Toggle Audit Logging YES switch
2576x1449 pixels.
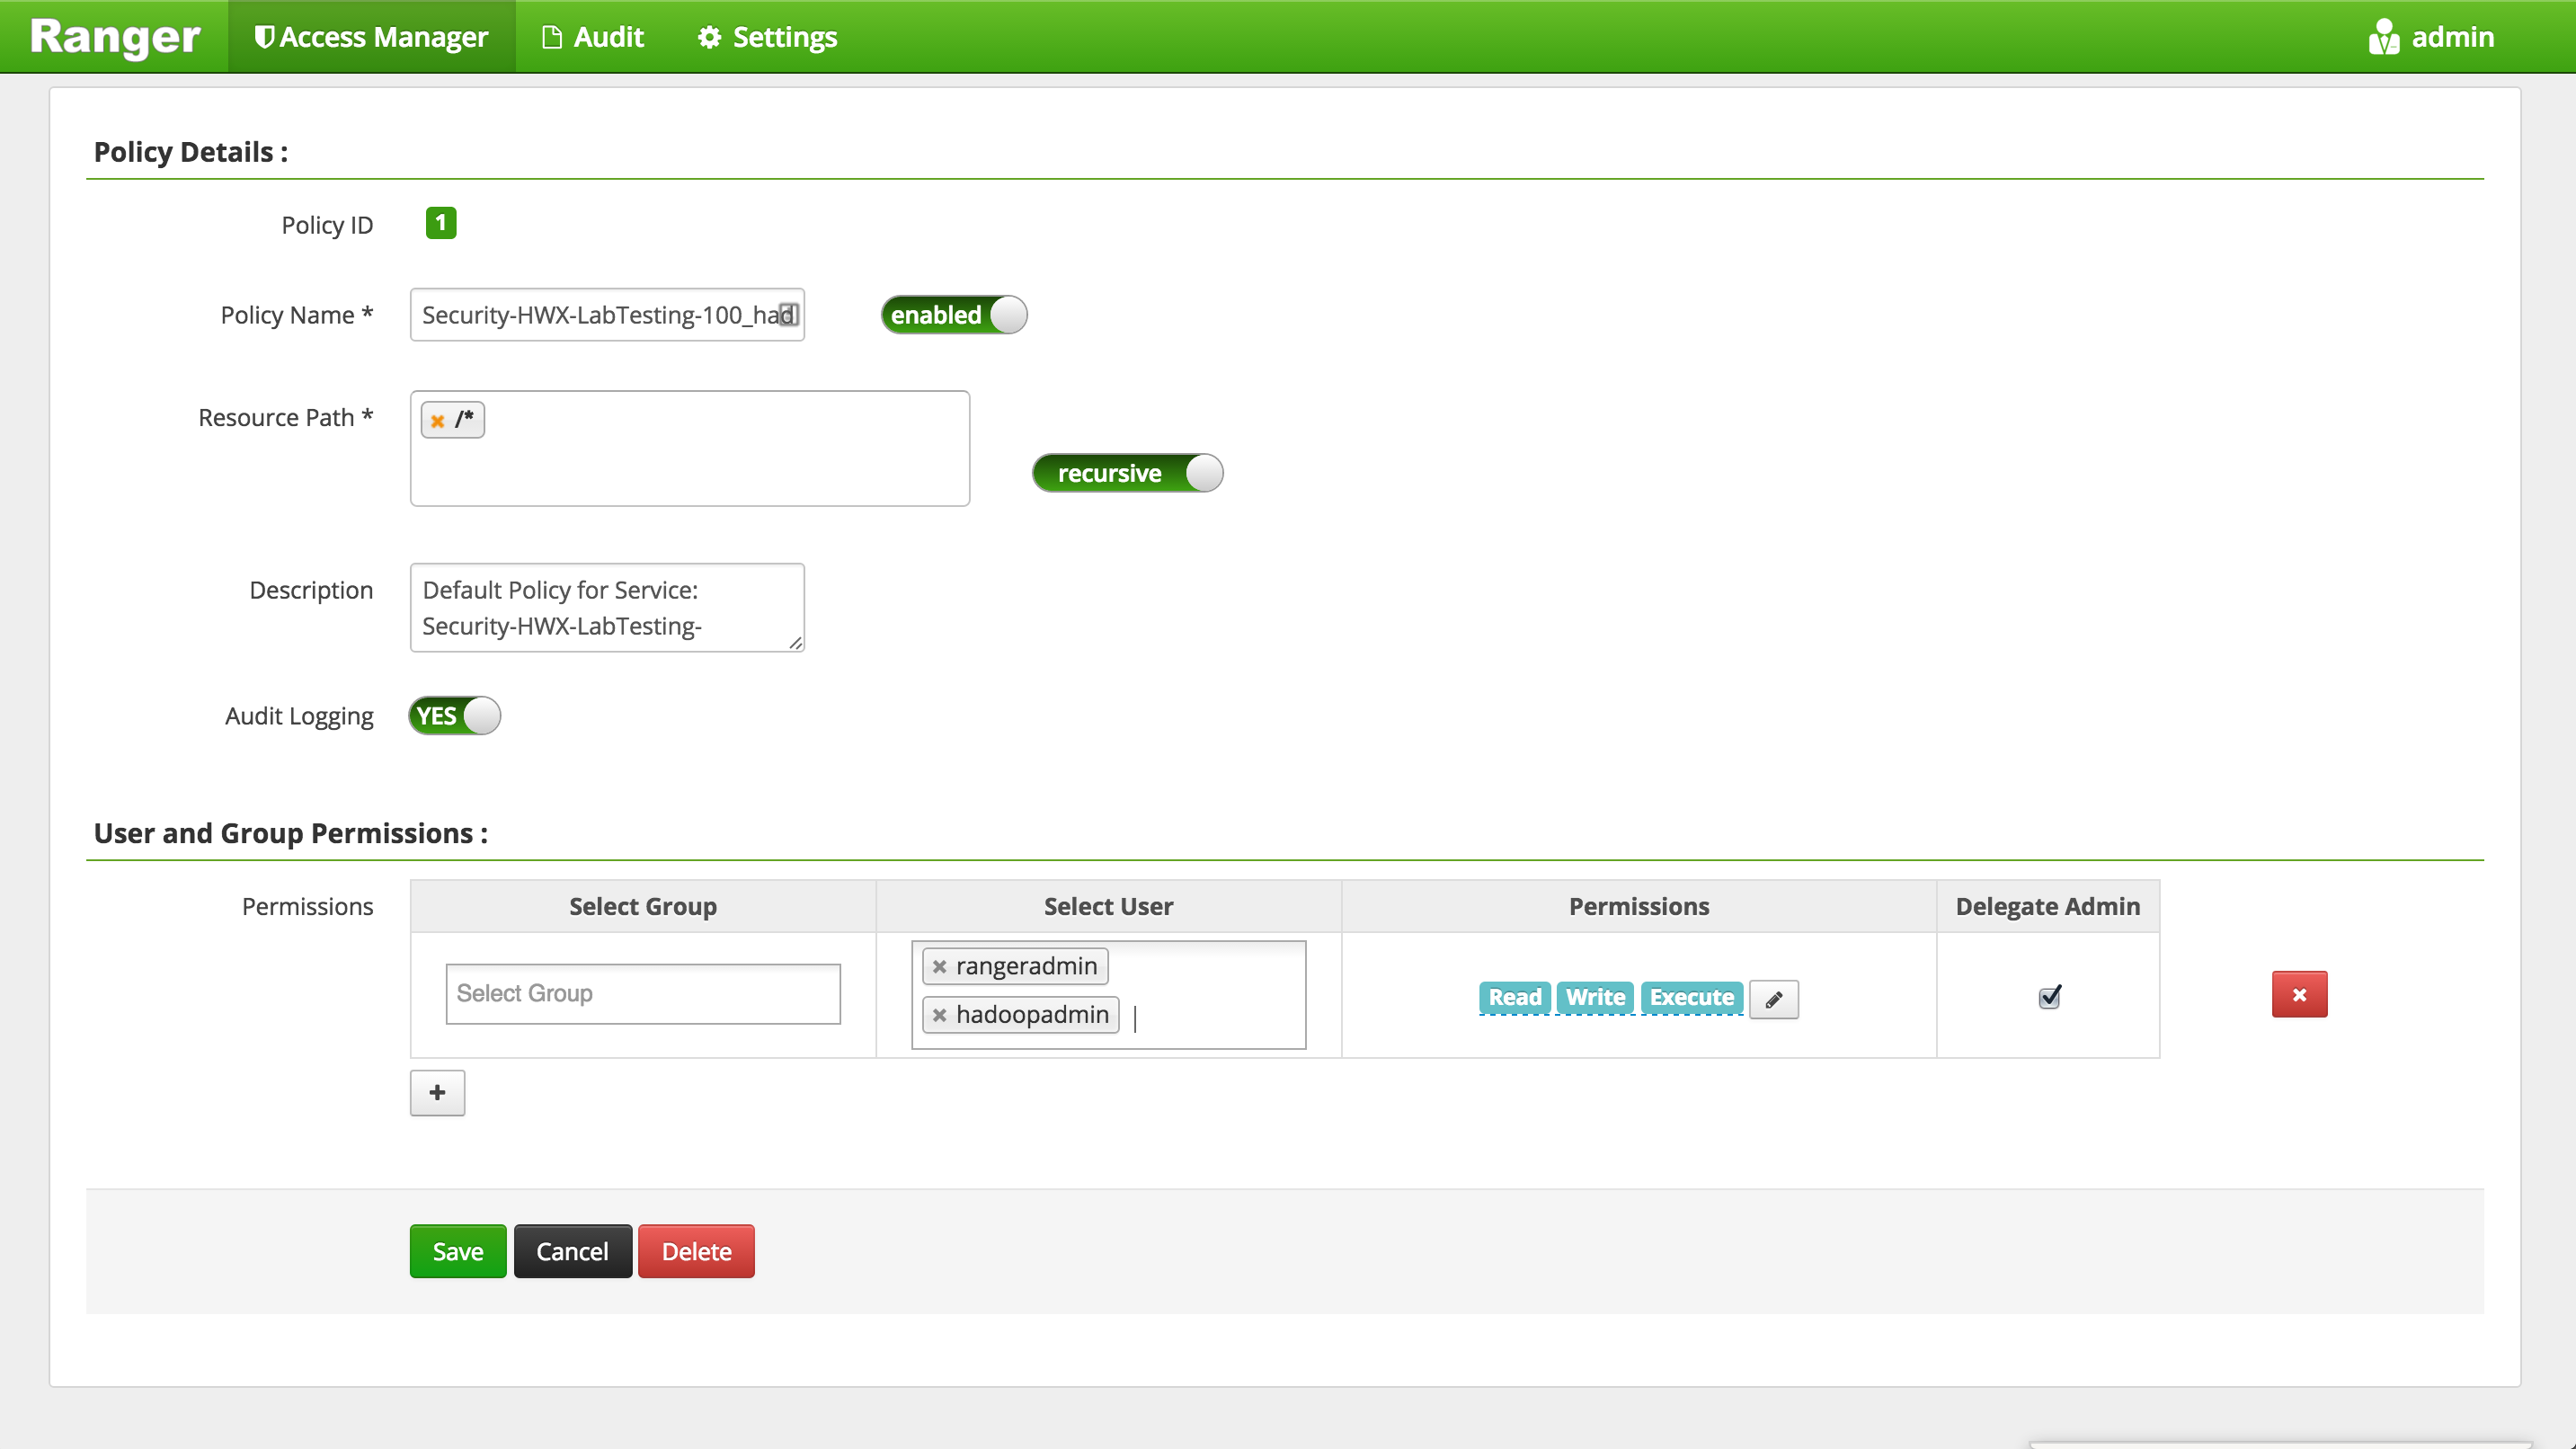[x=455, y=716]
